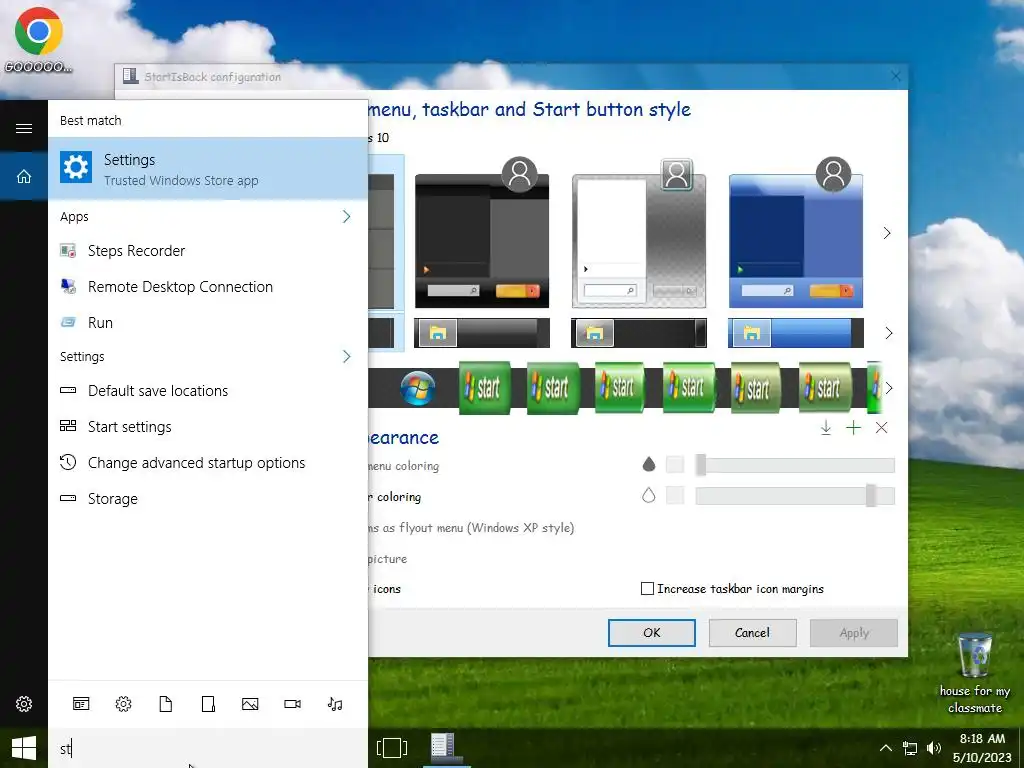Open Task View on the taskbar
The image size is (1024, 768).
(x=392, y=748)
